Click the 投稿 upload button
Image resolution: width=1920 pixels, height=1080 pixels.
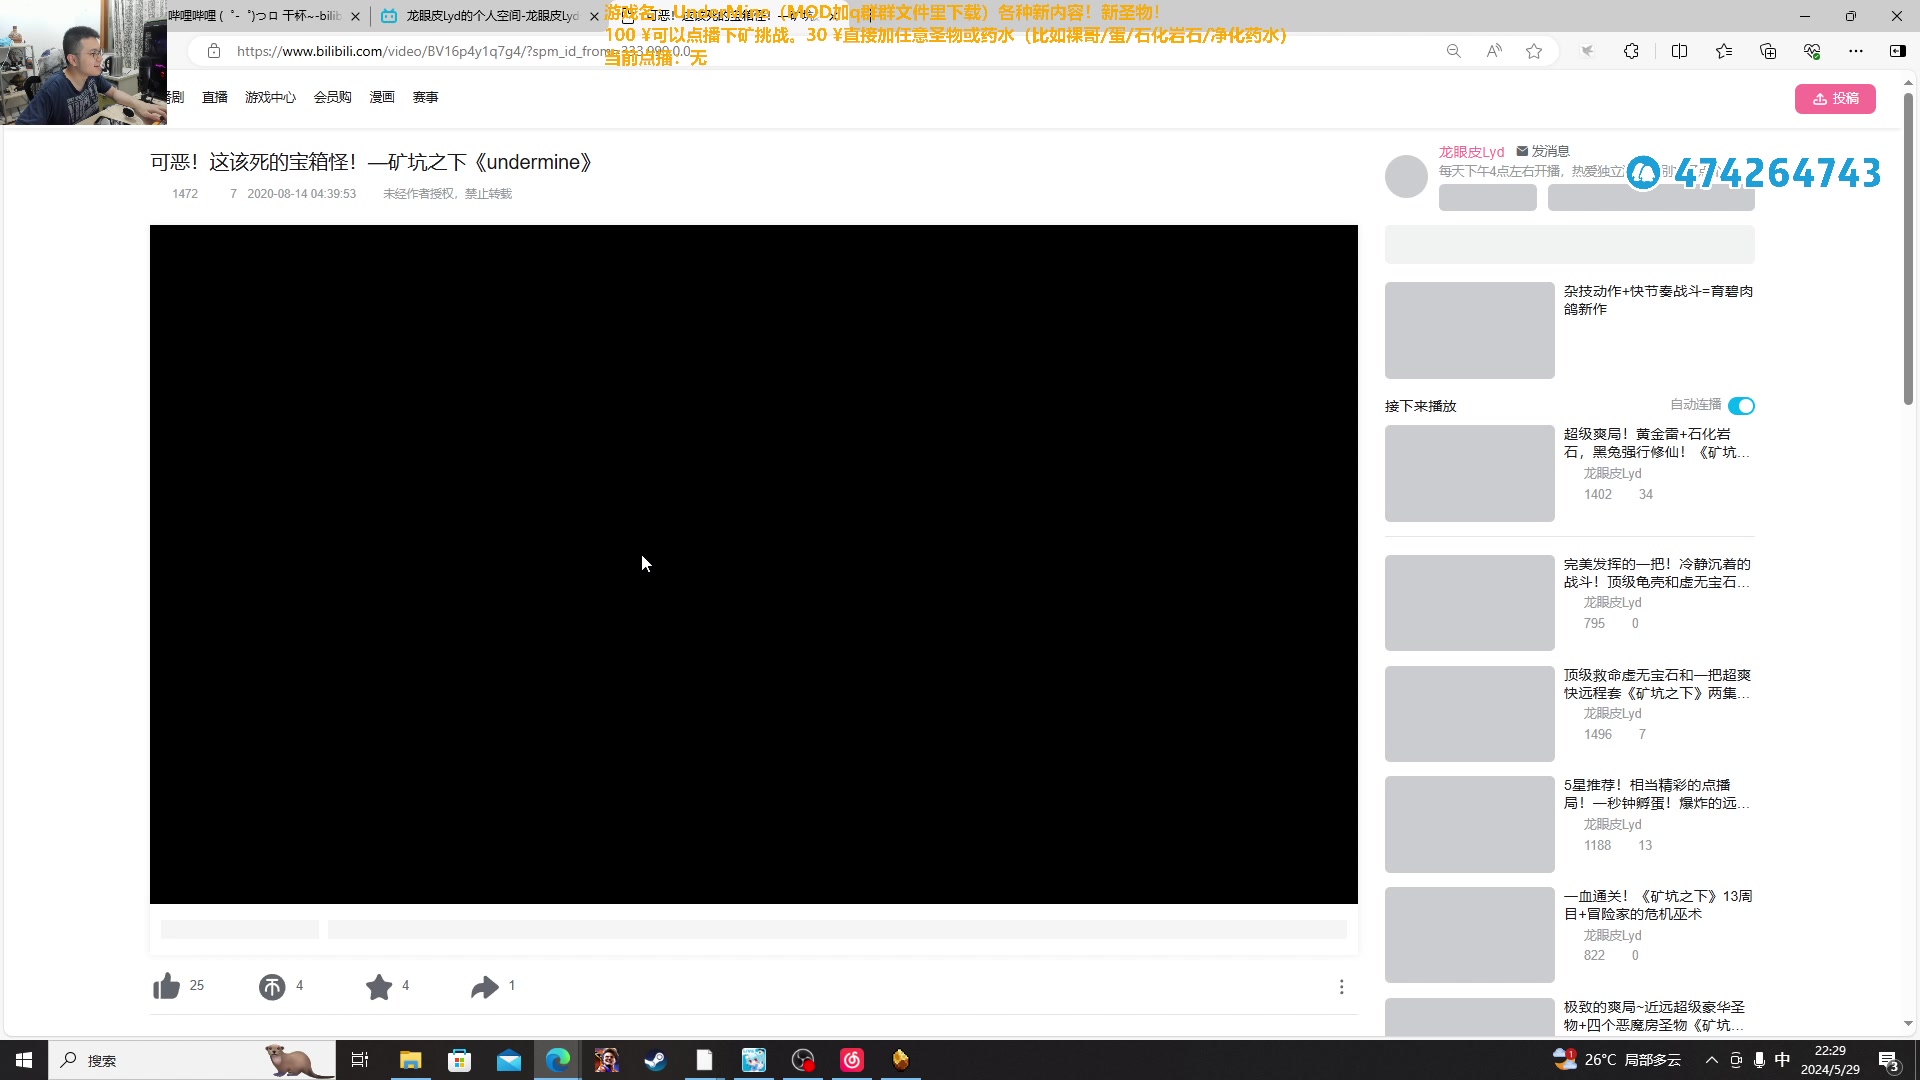(1835, 98)
